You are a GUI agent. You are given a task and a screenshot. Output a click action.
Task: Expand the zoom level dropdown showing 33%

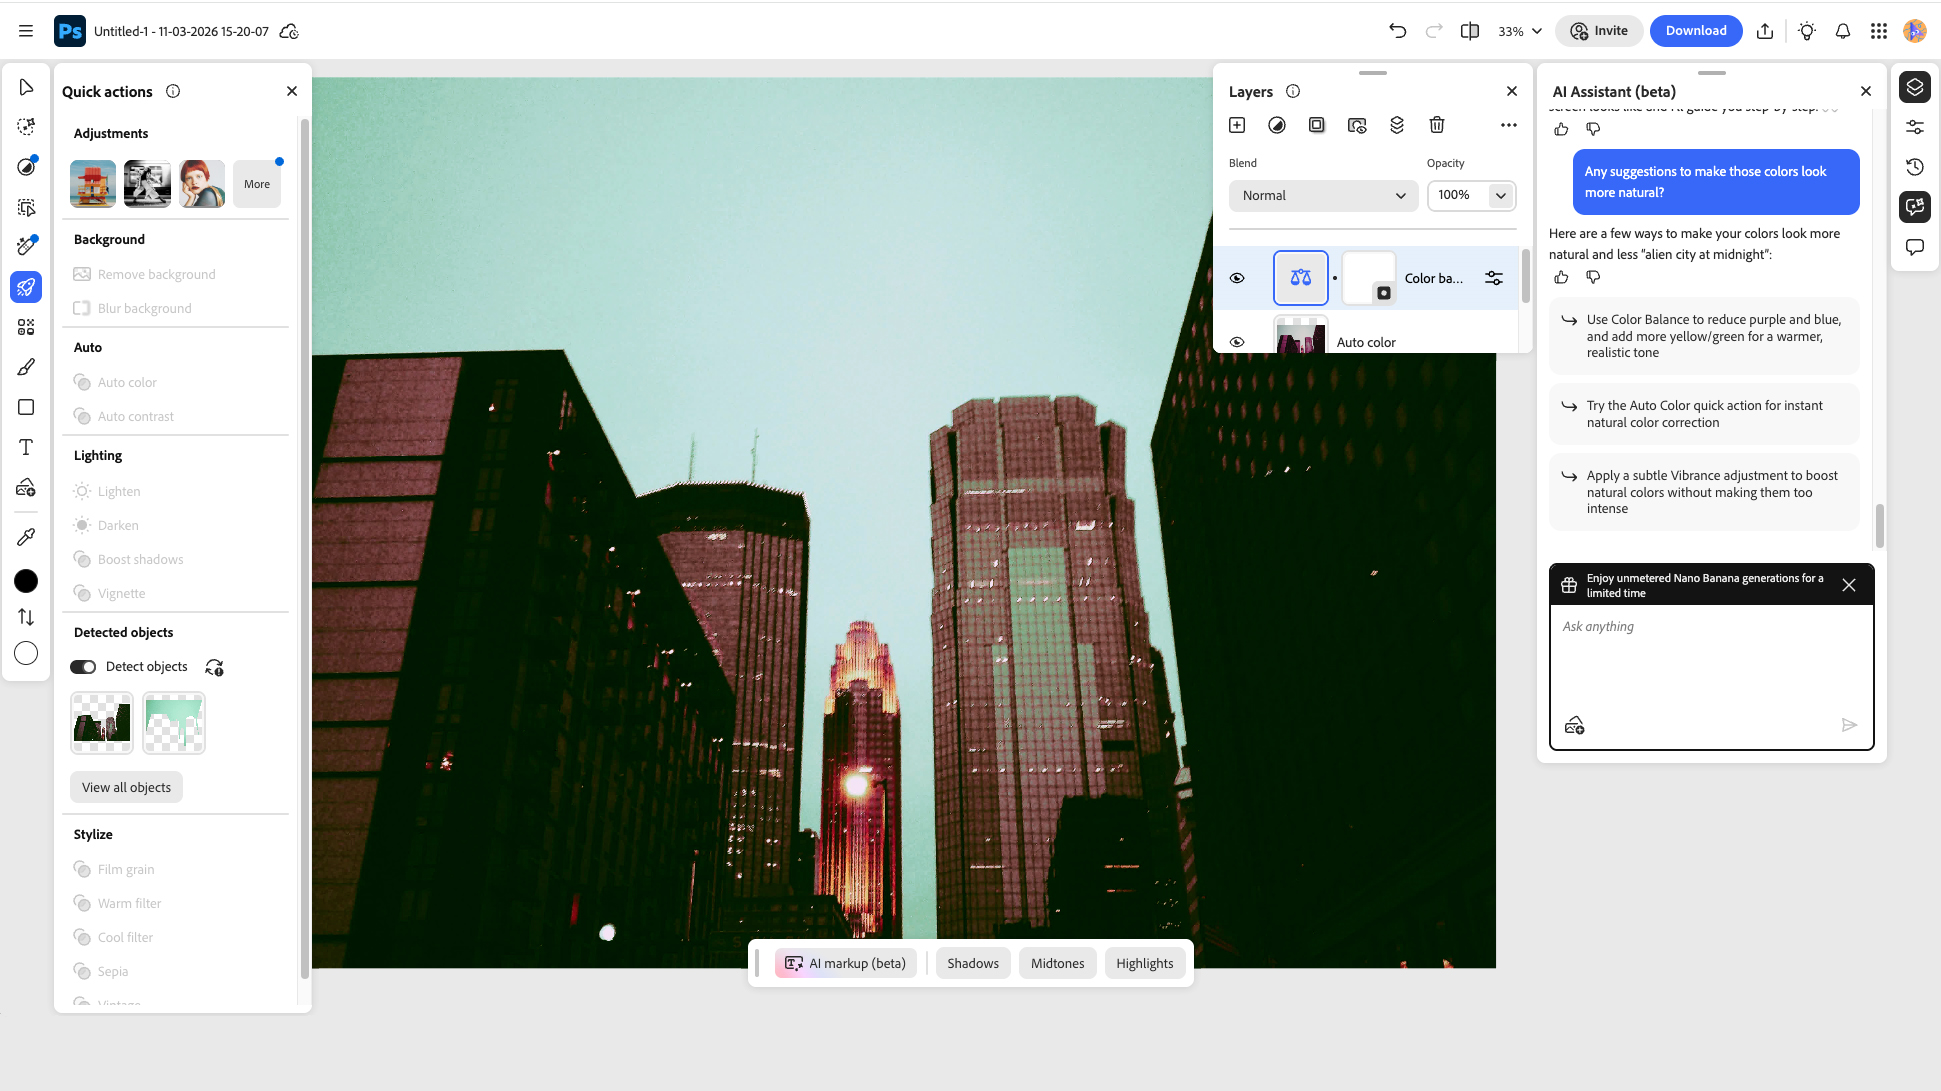pyautogui.click(x=1519, y=31)
